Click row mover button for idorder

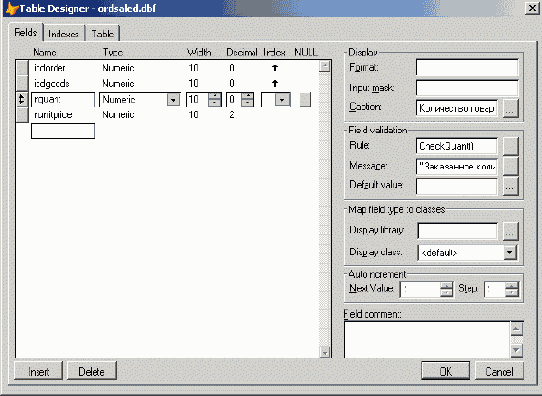(22, 68)
